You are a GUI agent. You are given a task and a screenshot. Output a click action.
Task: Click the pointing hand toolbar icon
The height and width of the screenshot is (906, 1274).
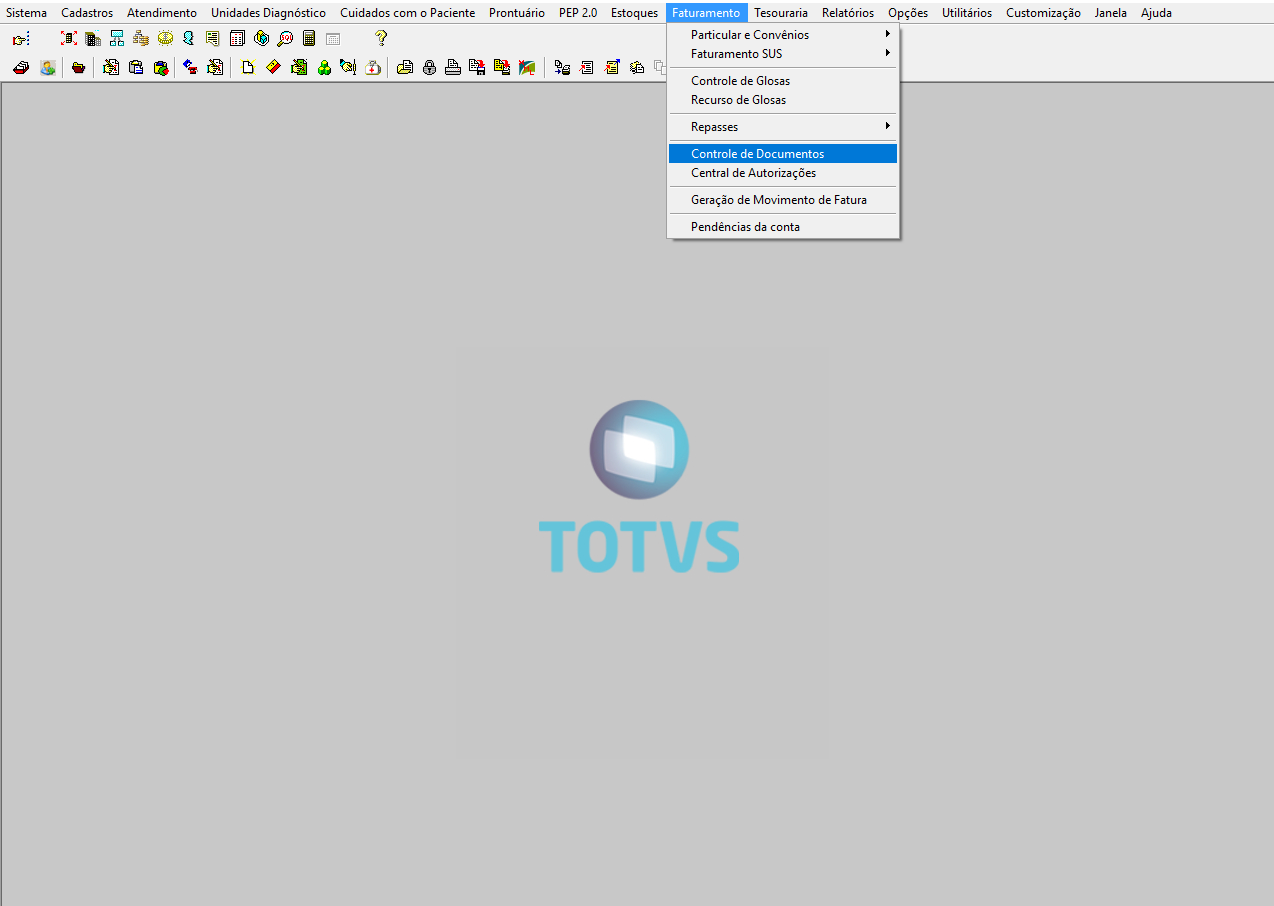pos(21,39)
